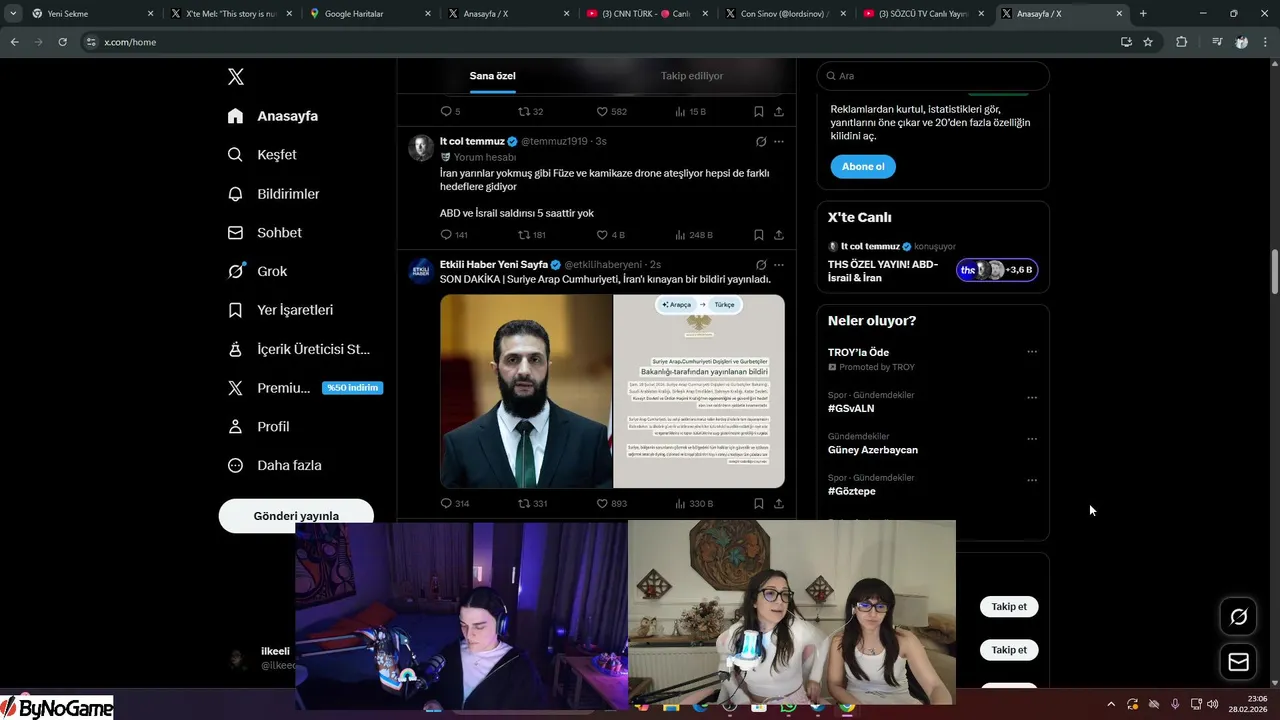The image size is (1280, 720).
Task: Open speaker volume control in system tray
Action: point(1213,704)
